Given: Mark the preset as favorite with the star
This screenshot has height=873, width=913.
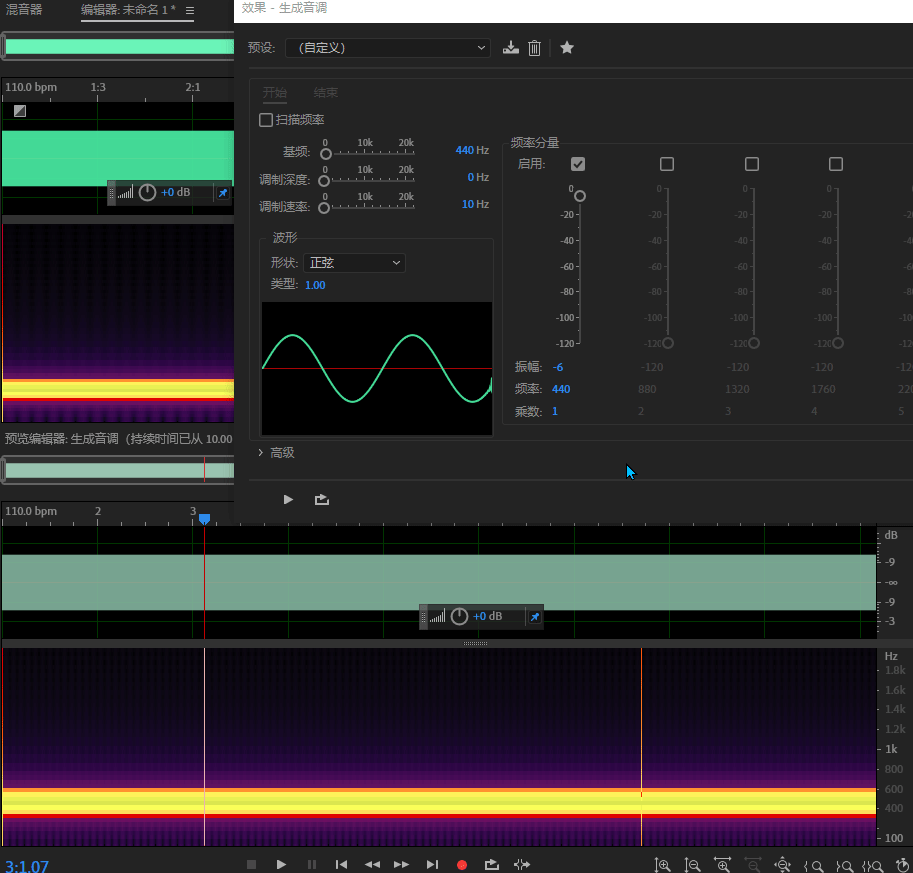Looking at the screenshot, I should pos(567,48).
